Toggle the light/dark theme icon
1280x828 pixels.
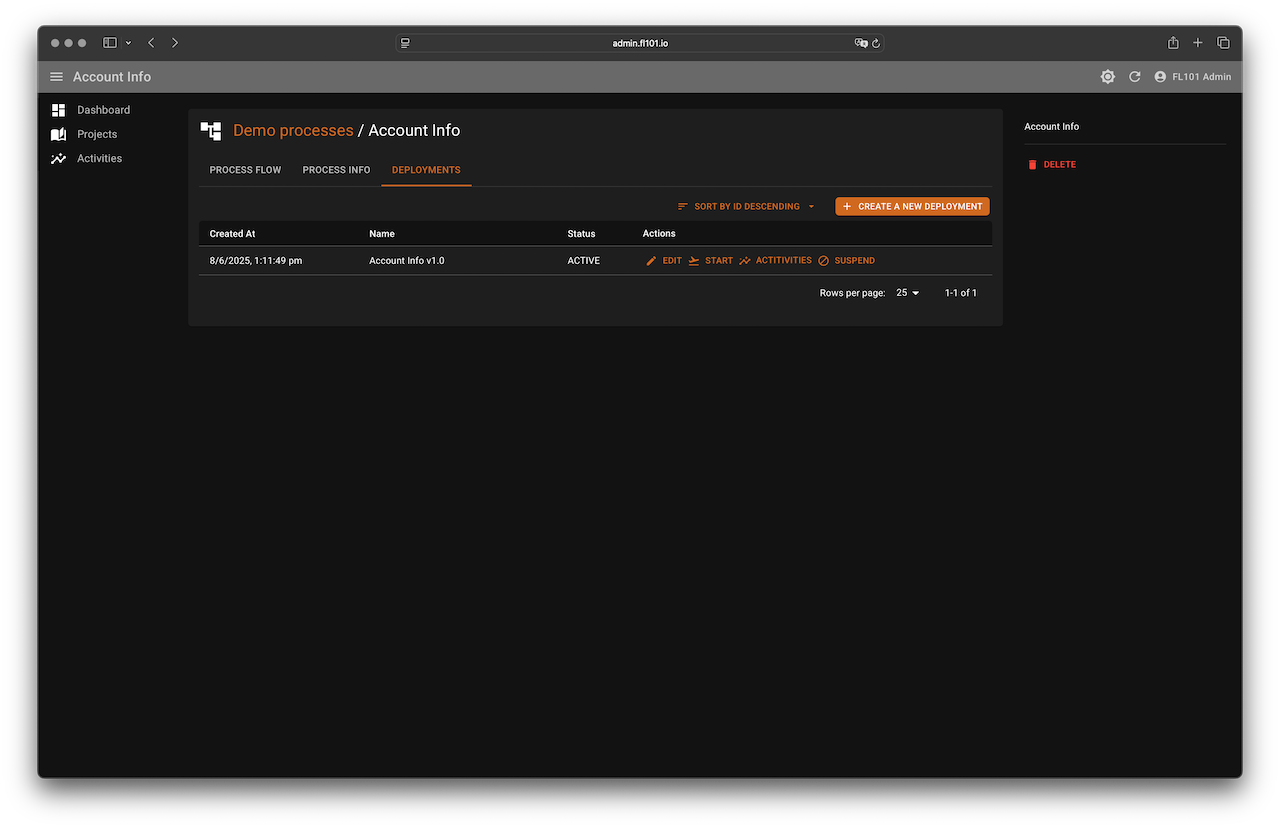(x=1108, y=77)
